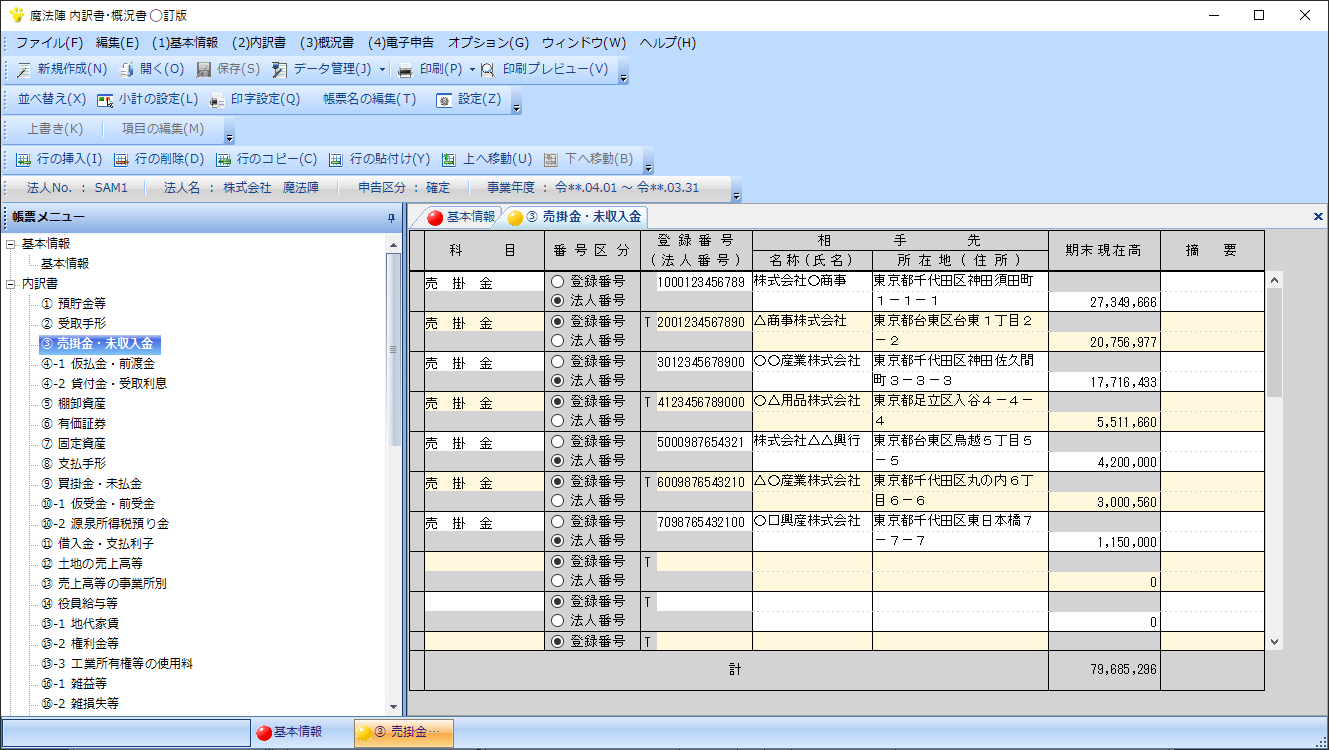The width and height of the screenshot is (1329, 750).
Task: Click the 項目の編集(M) button
Action: pyautogui.click(x=163, y=129)
